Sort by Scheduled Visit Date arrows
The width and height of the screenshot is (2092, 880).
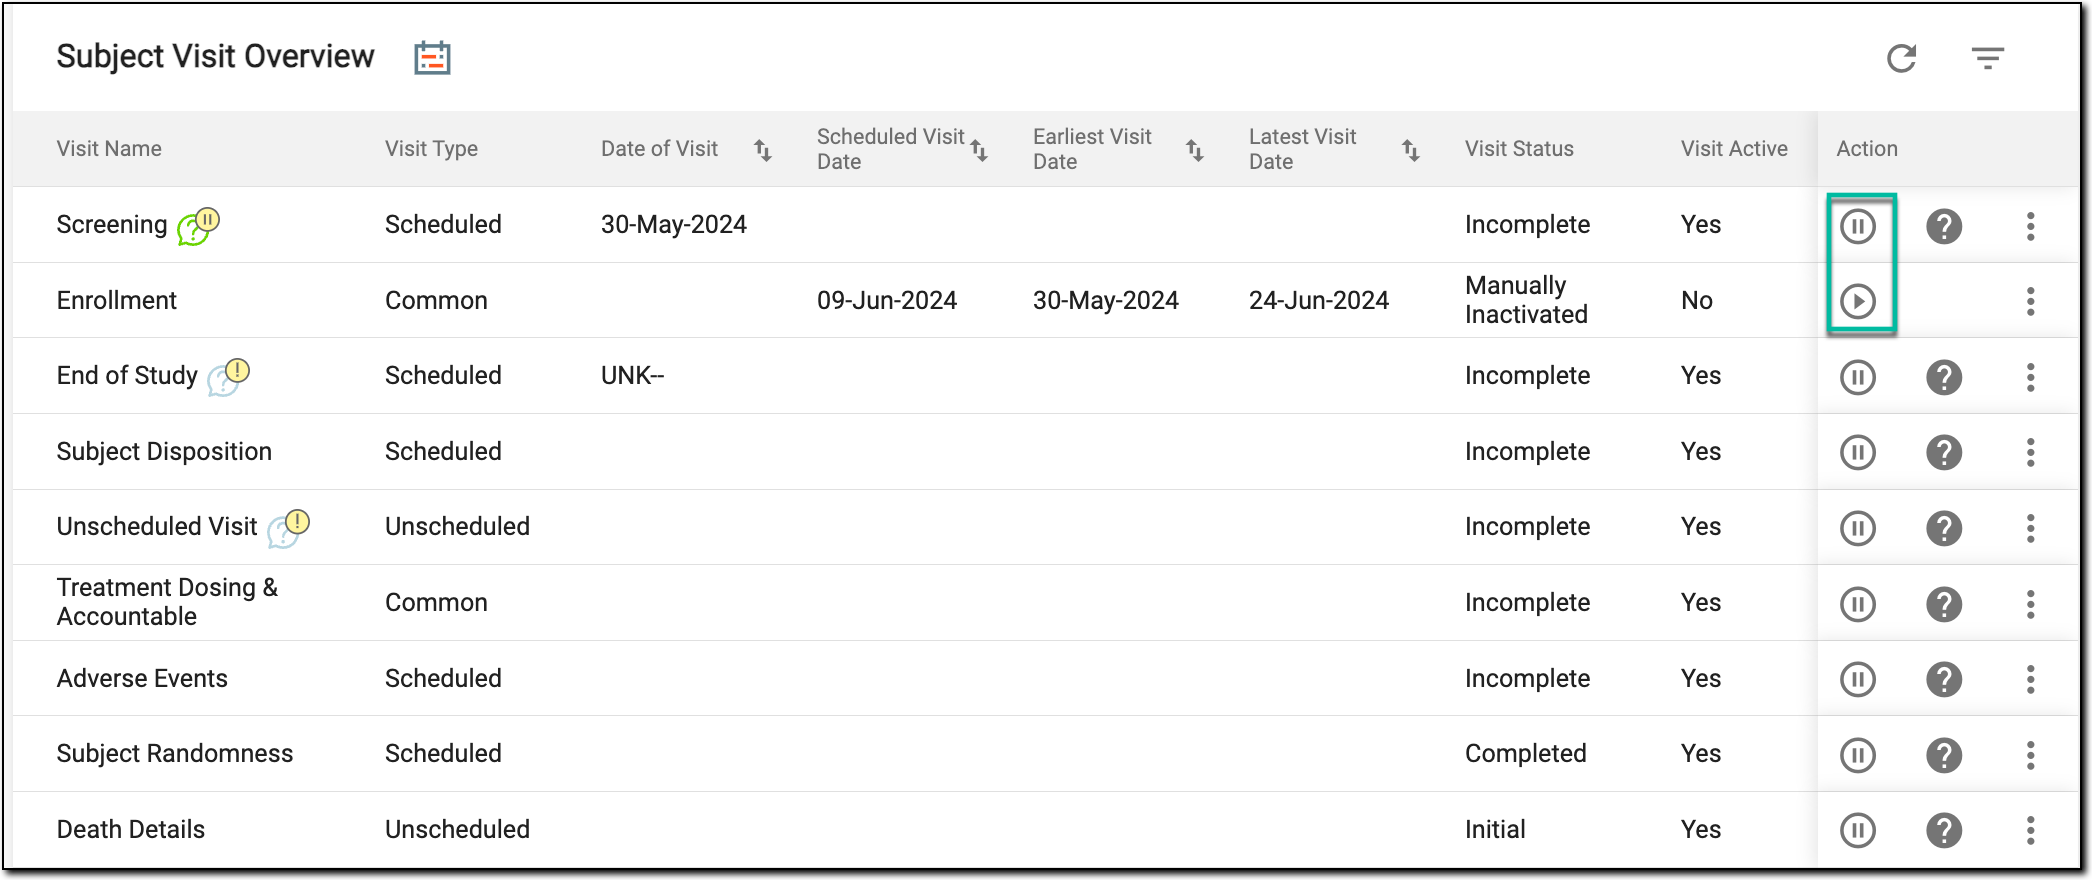click(x=979, y=150)
